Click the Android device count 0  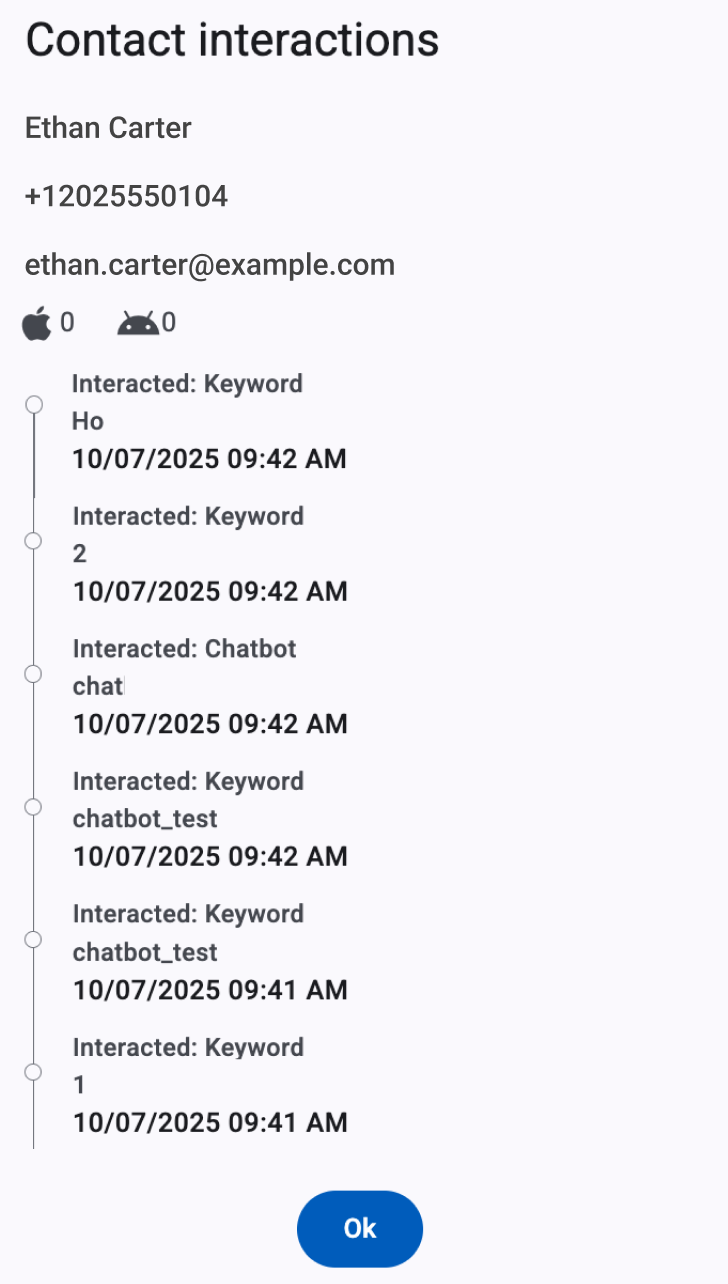[169, 323]
